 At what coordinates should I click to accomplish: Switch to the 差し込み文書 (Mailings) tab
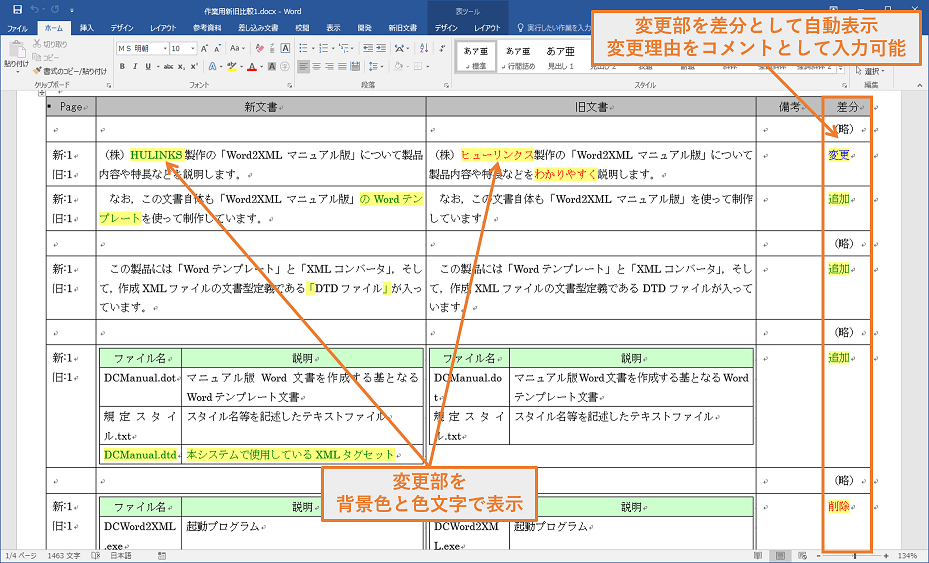pyautogui.click(x=258, y=28)
